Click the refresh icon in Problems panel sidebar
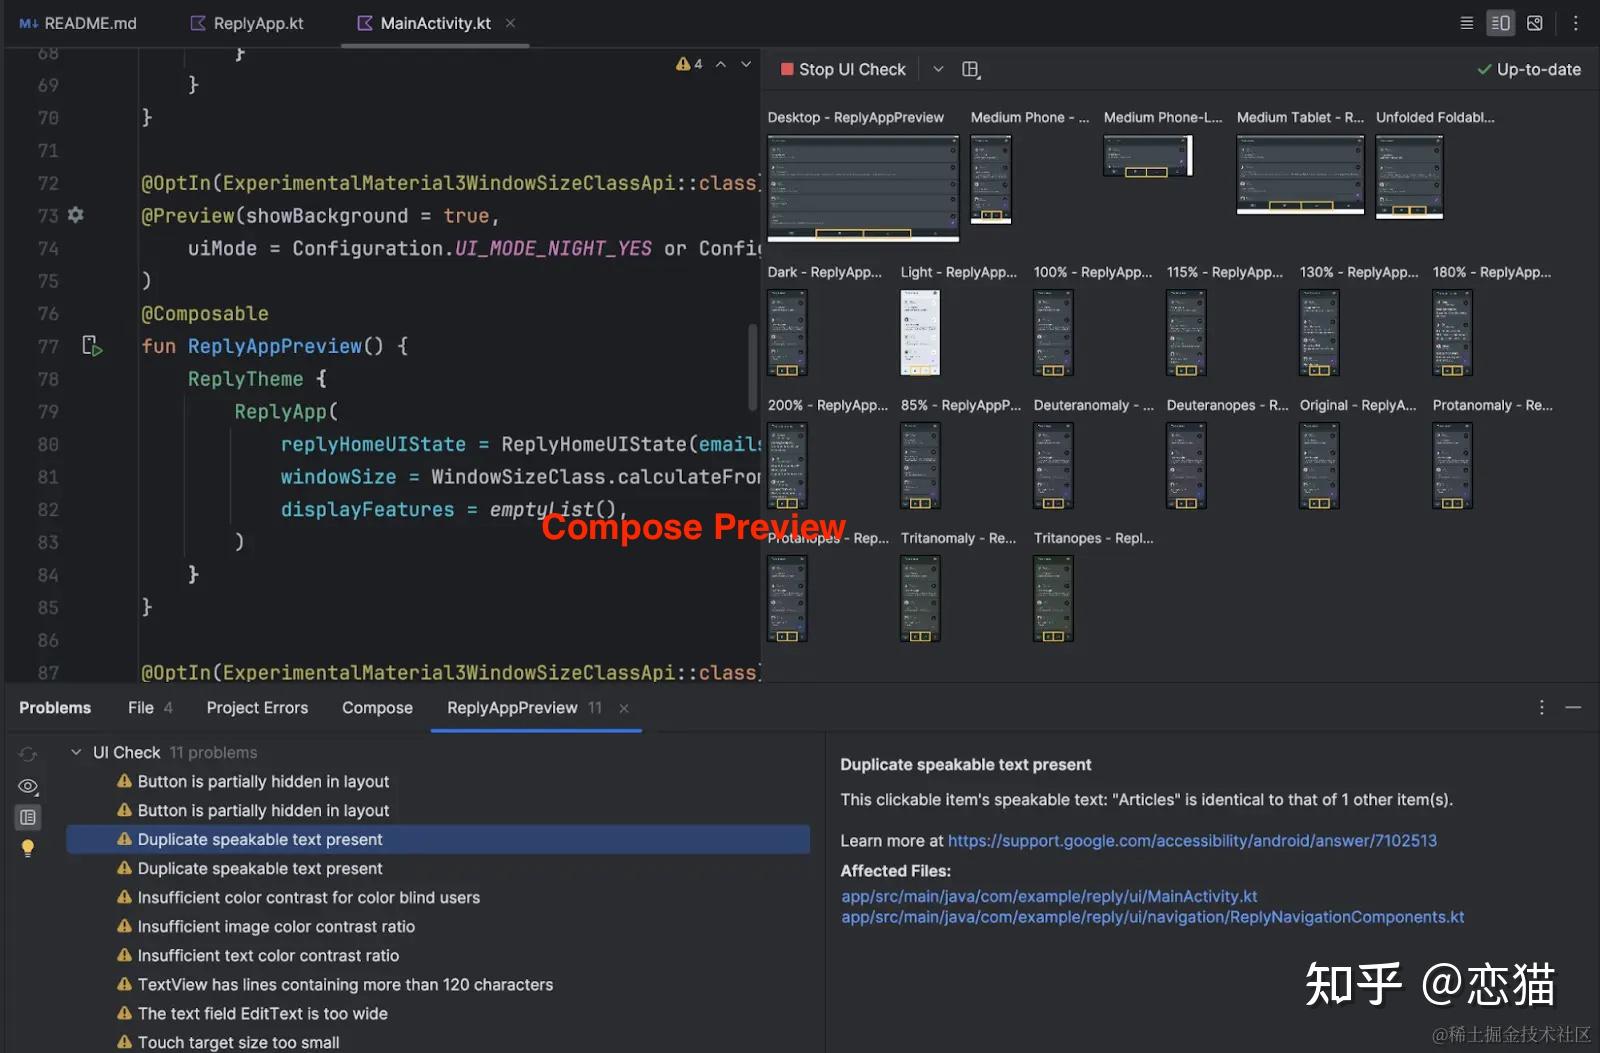The height and width of the screenshot is (1053, 1600). (28, 753)
